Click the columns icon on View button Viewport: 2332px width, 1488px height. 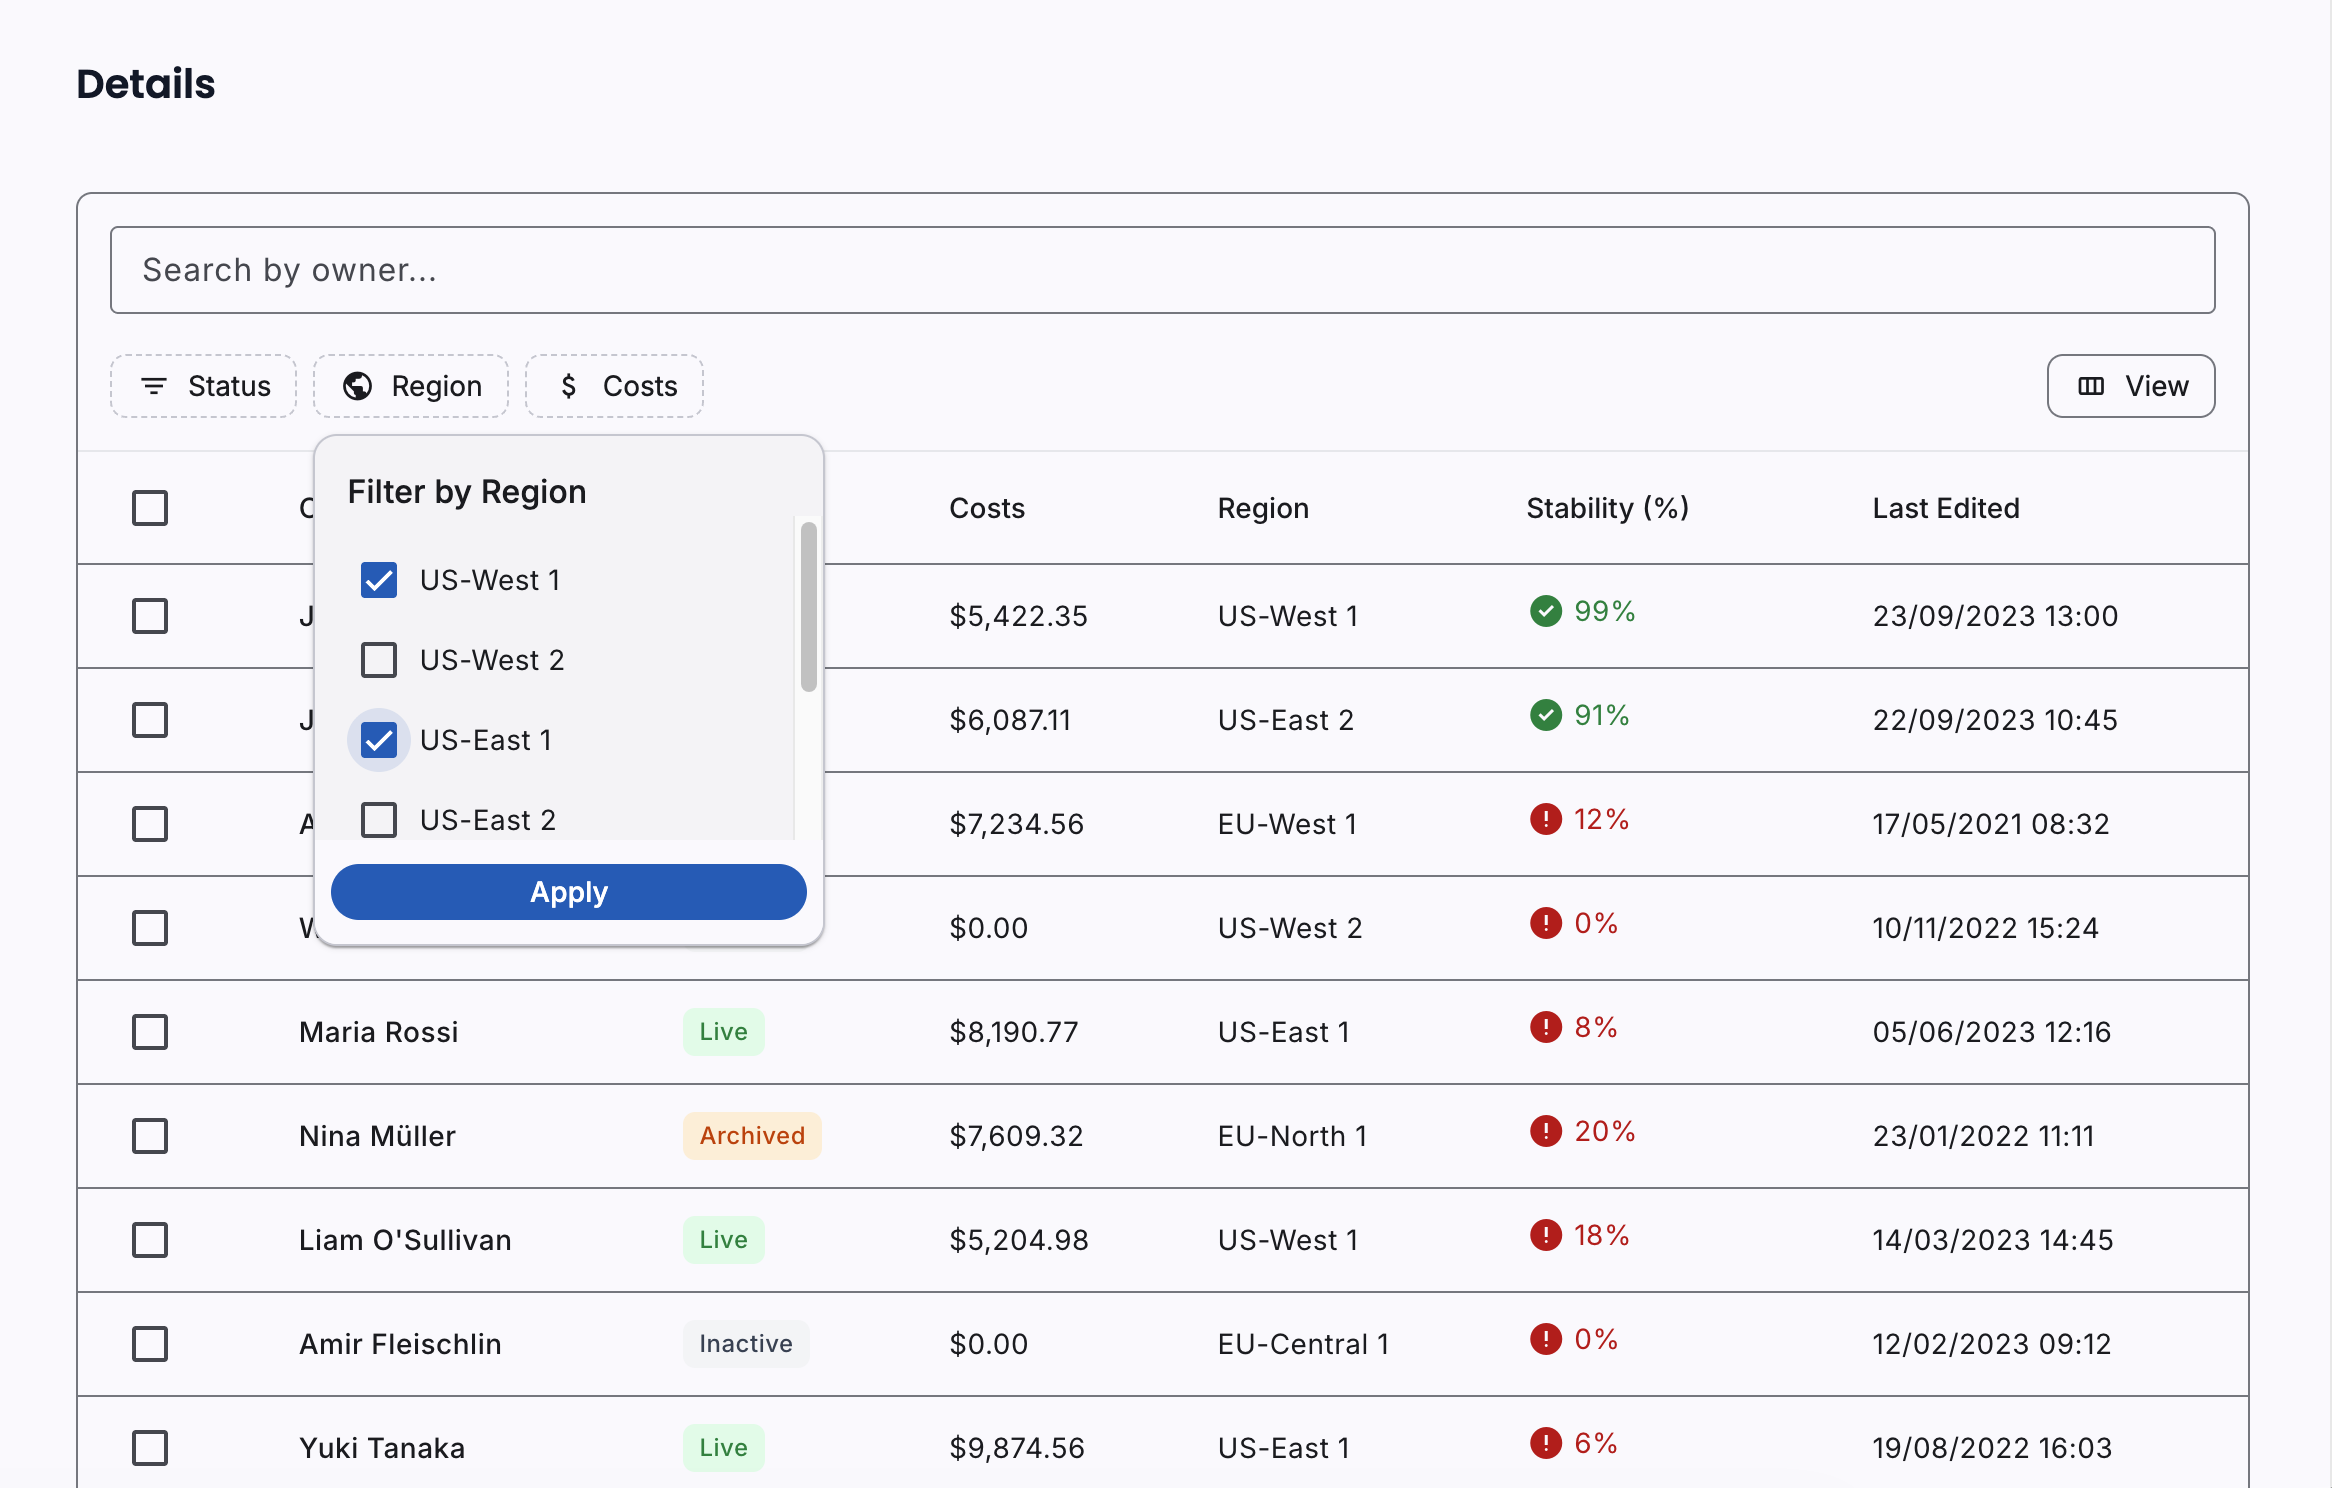point(2091,386)
